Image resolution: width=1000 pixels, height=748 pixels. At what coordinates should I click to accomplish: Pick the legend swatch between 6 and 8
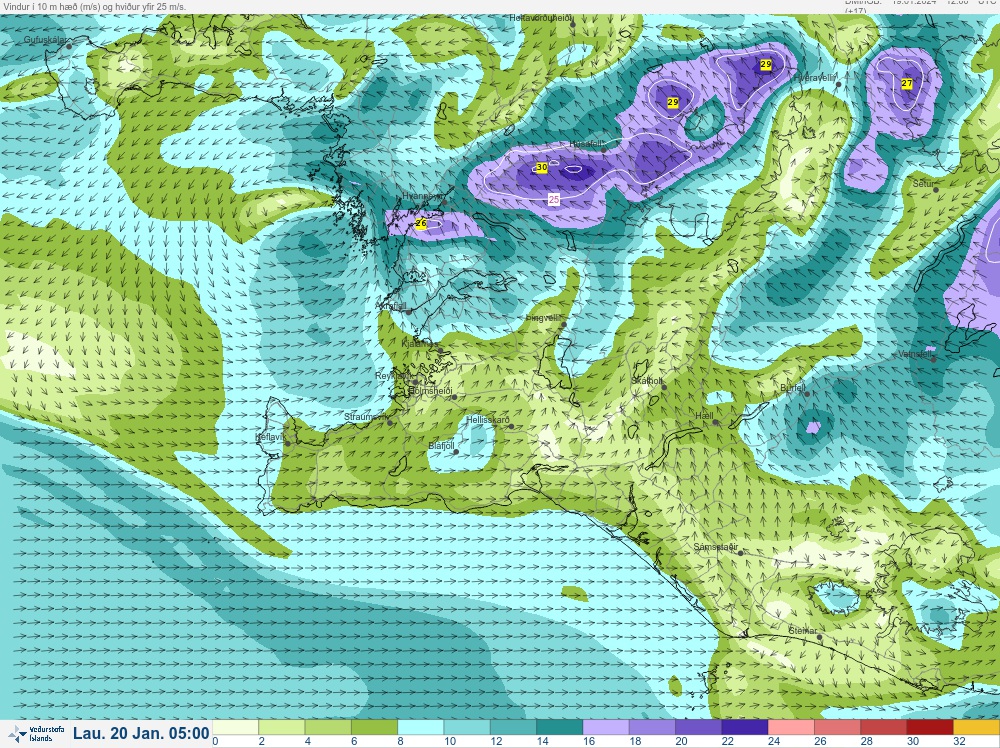tap(374, 728)
